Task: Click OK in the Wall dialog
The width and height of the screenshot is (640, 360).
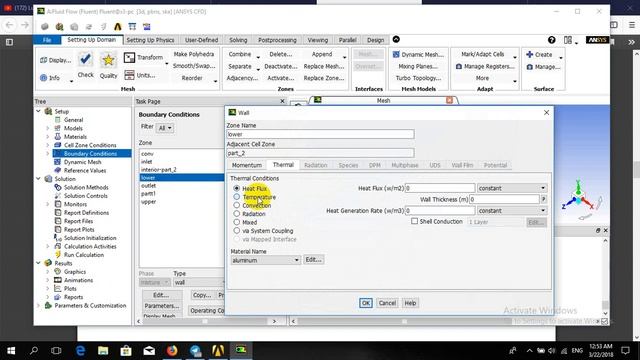Action: click(366, 303)
